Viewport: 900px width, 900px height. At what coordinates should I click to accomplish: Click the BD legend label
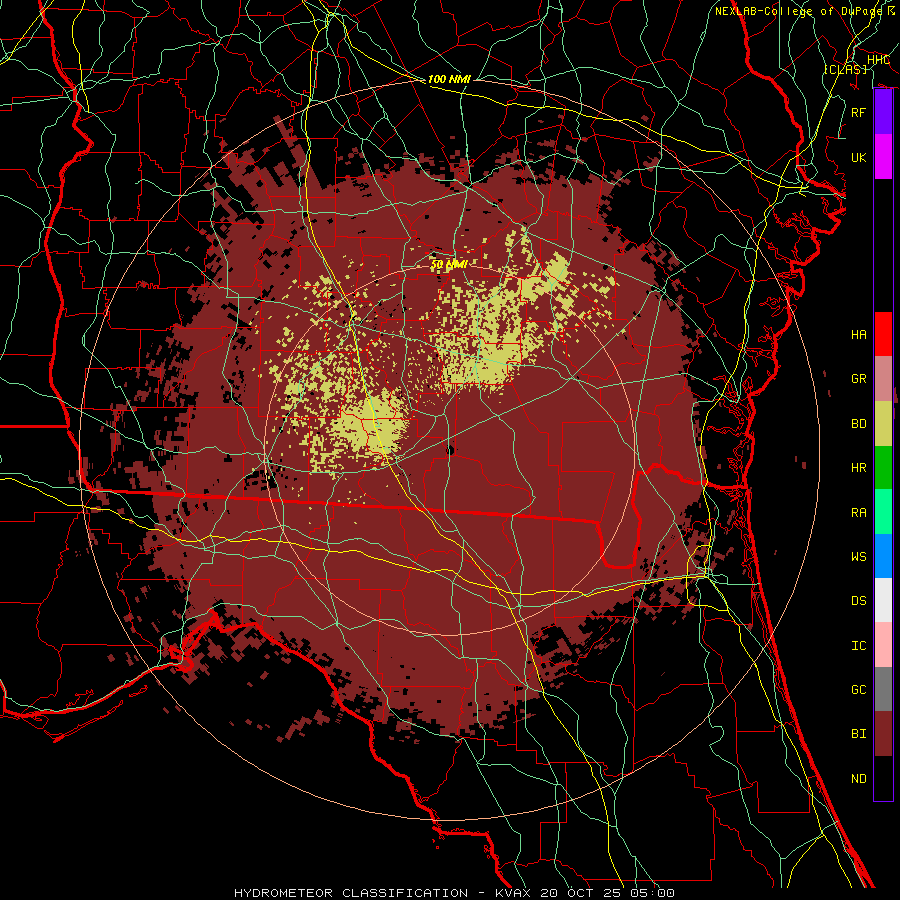[x=858, y=424]
